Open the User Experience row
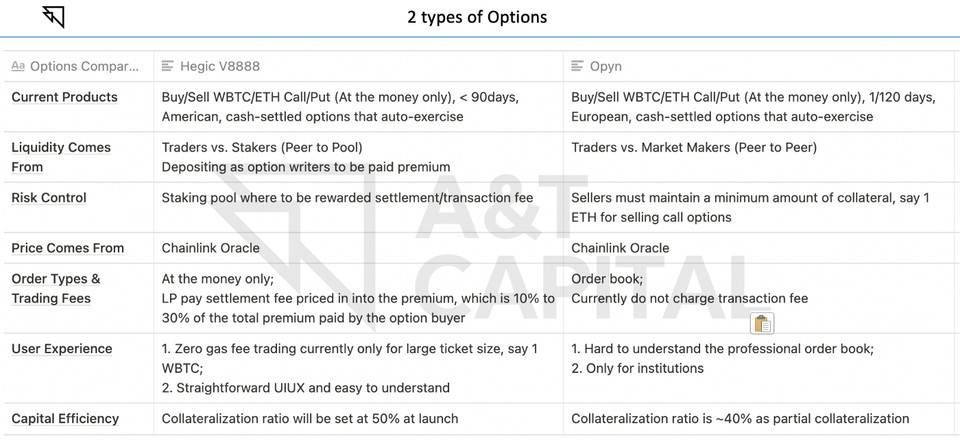 pos(61,349)
